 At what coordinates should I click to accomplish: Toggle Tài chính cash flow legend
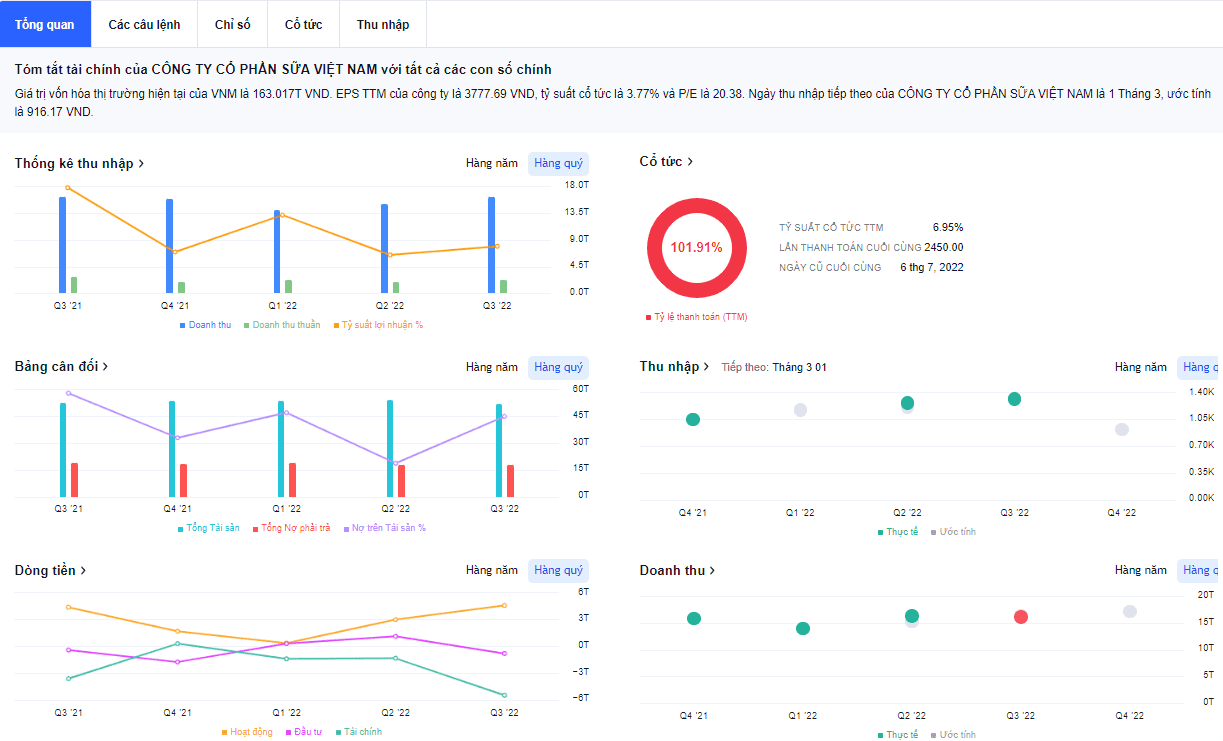[x=358, y=732]
